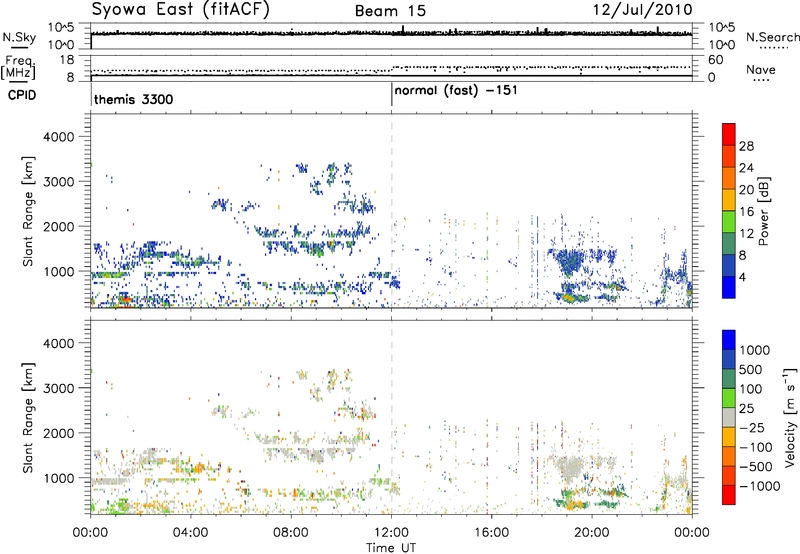This screenshot has height=554, width=800.
Task: Click the '3000' tick of the velocity panel
Action: tap(58, 388)
